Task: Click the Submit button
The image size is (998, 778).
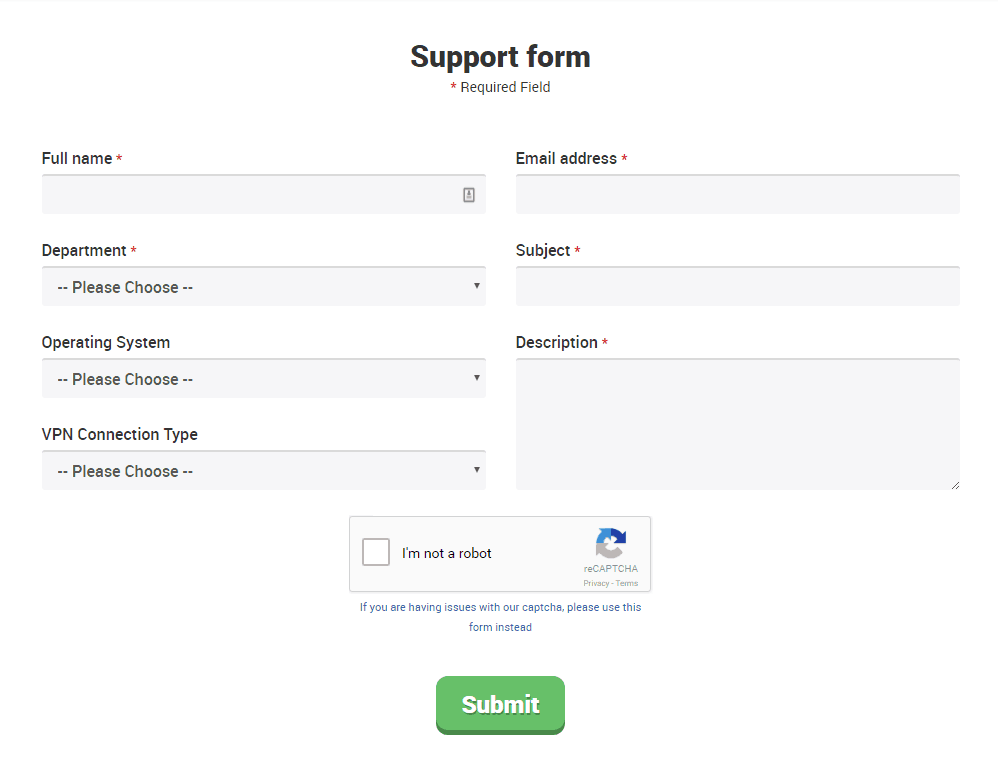Action: pos(500,705)
